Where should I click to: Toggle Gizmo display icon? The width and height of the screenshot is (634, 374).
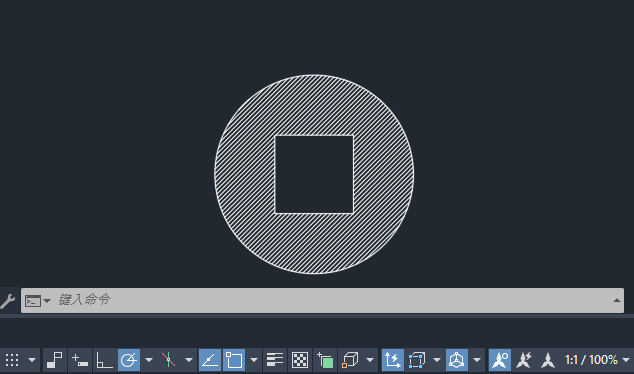pyautogui.click(x=457, y=360)
